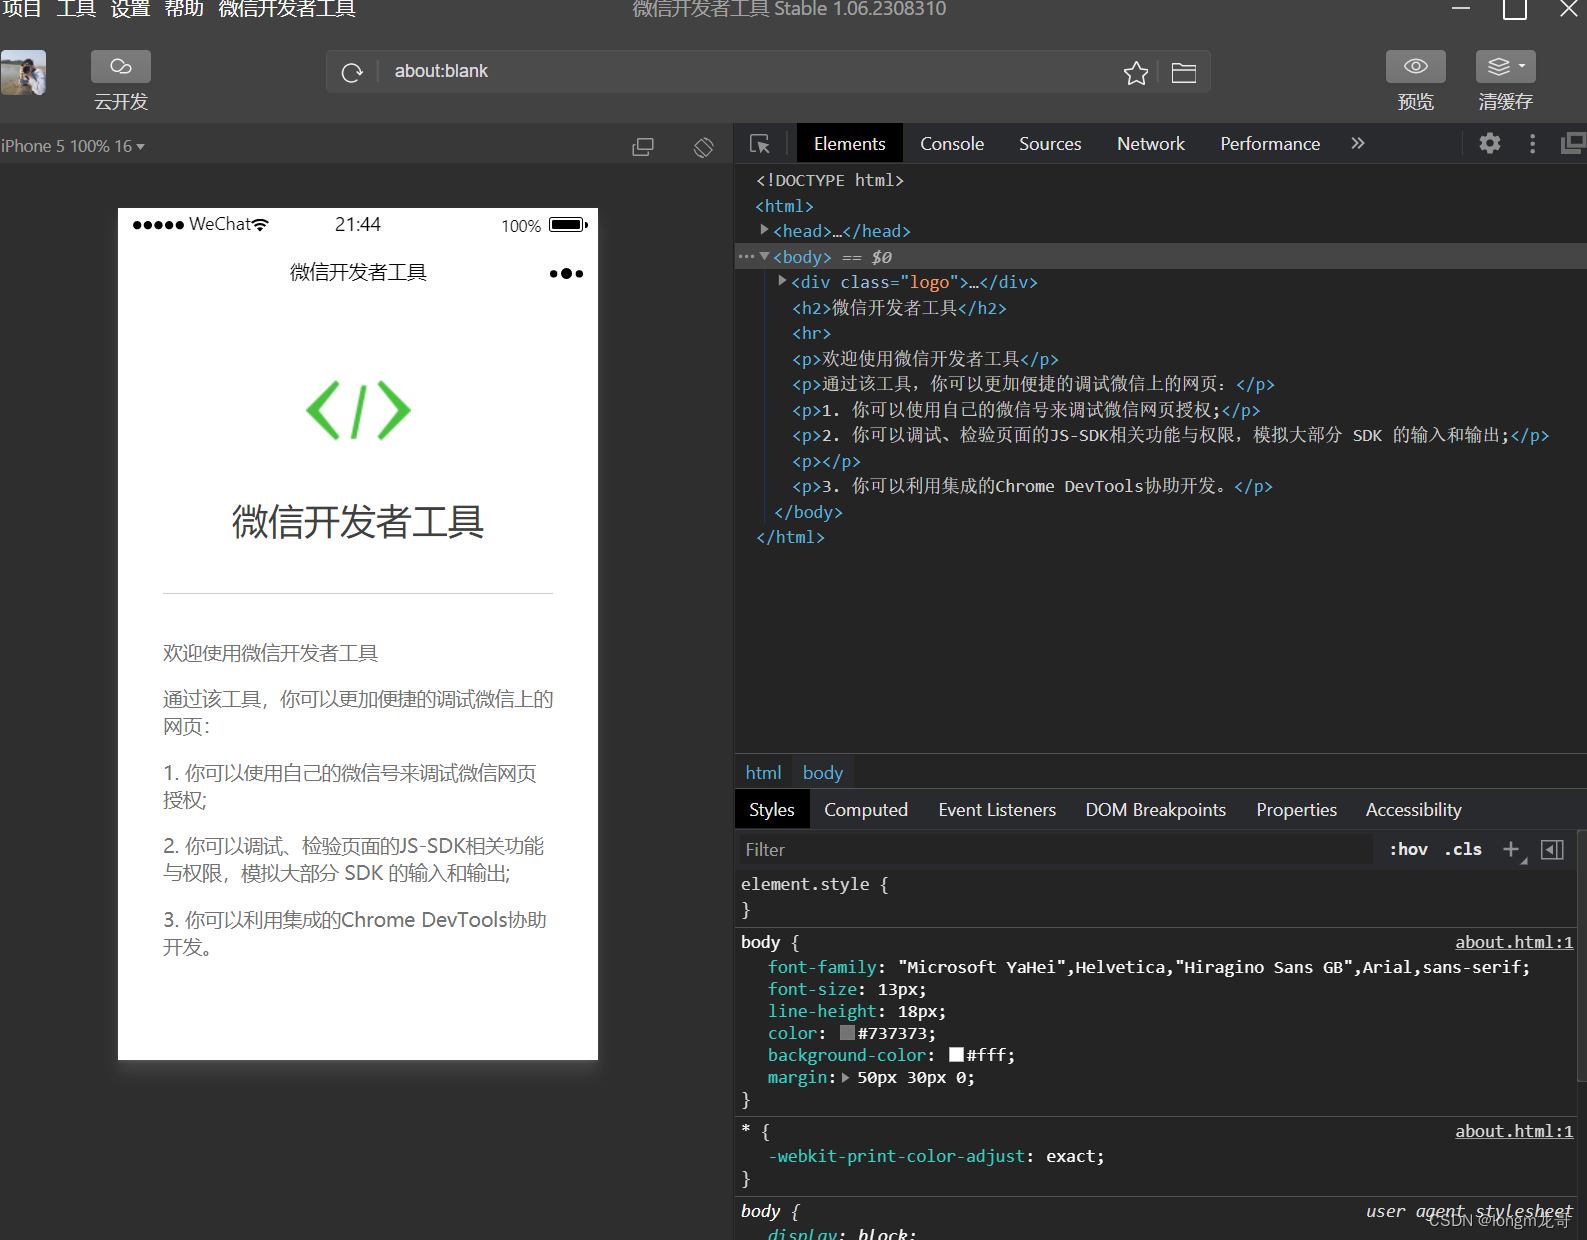Image resolution: width=1587 pixels, height=1240 pixels.
Task: Open the Properties pane
Action: click(1296, 810)
